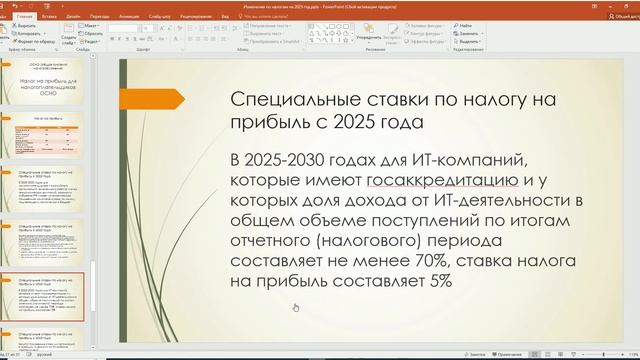Switch to the Вид tab
640x360 pixels.
point(225,17)
